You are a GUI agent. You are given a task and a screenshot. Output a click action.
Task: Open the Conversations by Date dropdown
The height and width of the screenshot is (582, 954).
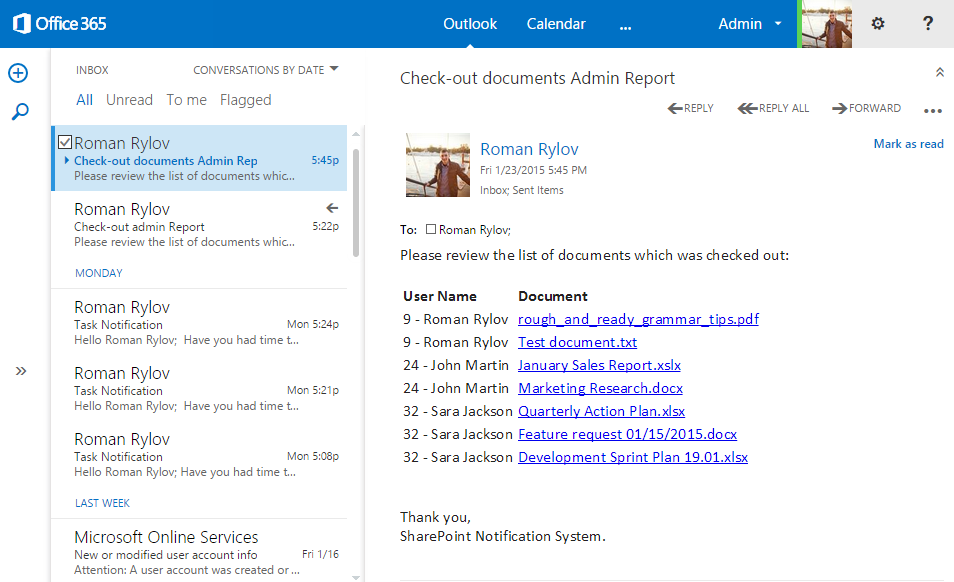click(x=265, y=69)
